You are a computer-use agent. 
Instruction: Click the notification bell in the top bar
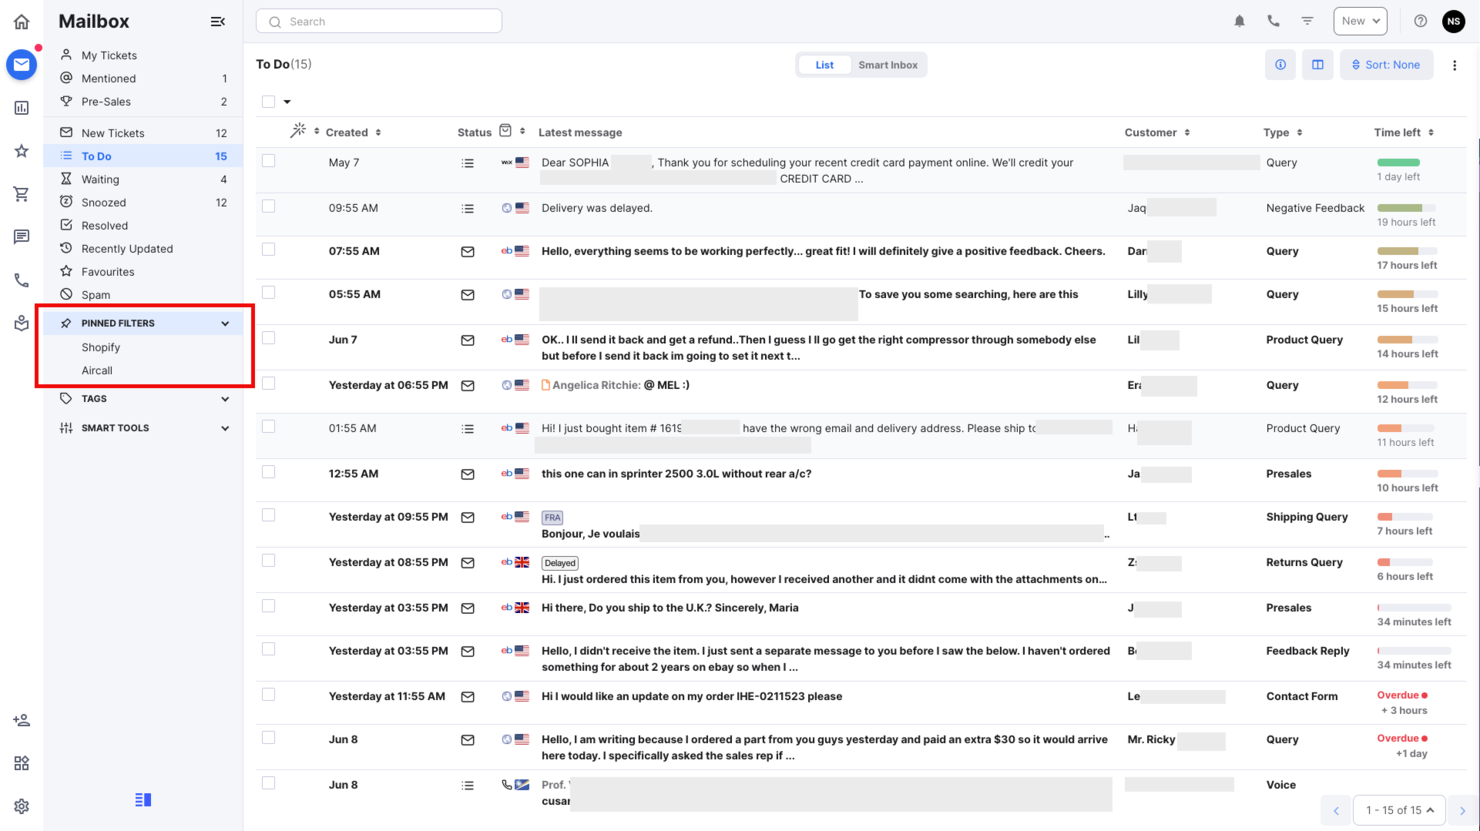1239,20
